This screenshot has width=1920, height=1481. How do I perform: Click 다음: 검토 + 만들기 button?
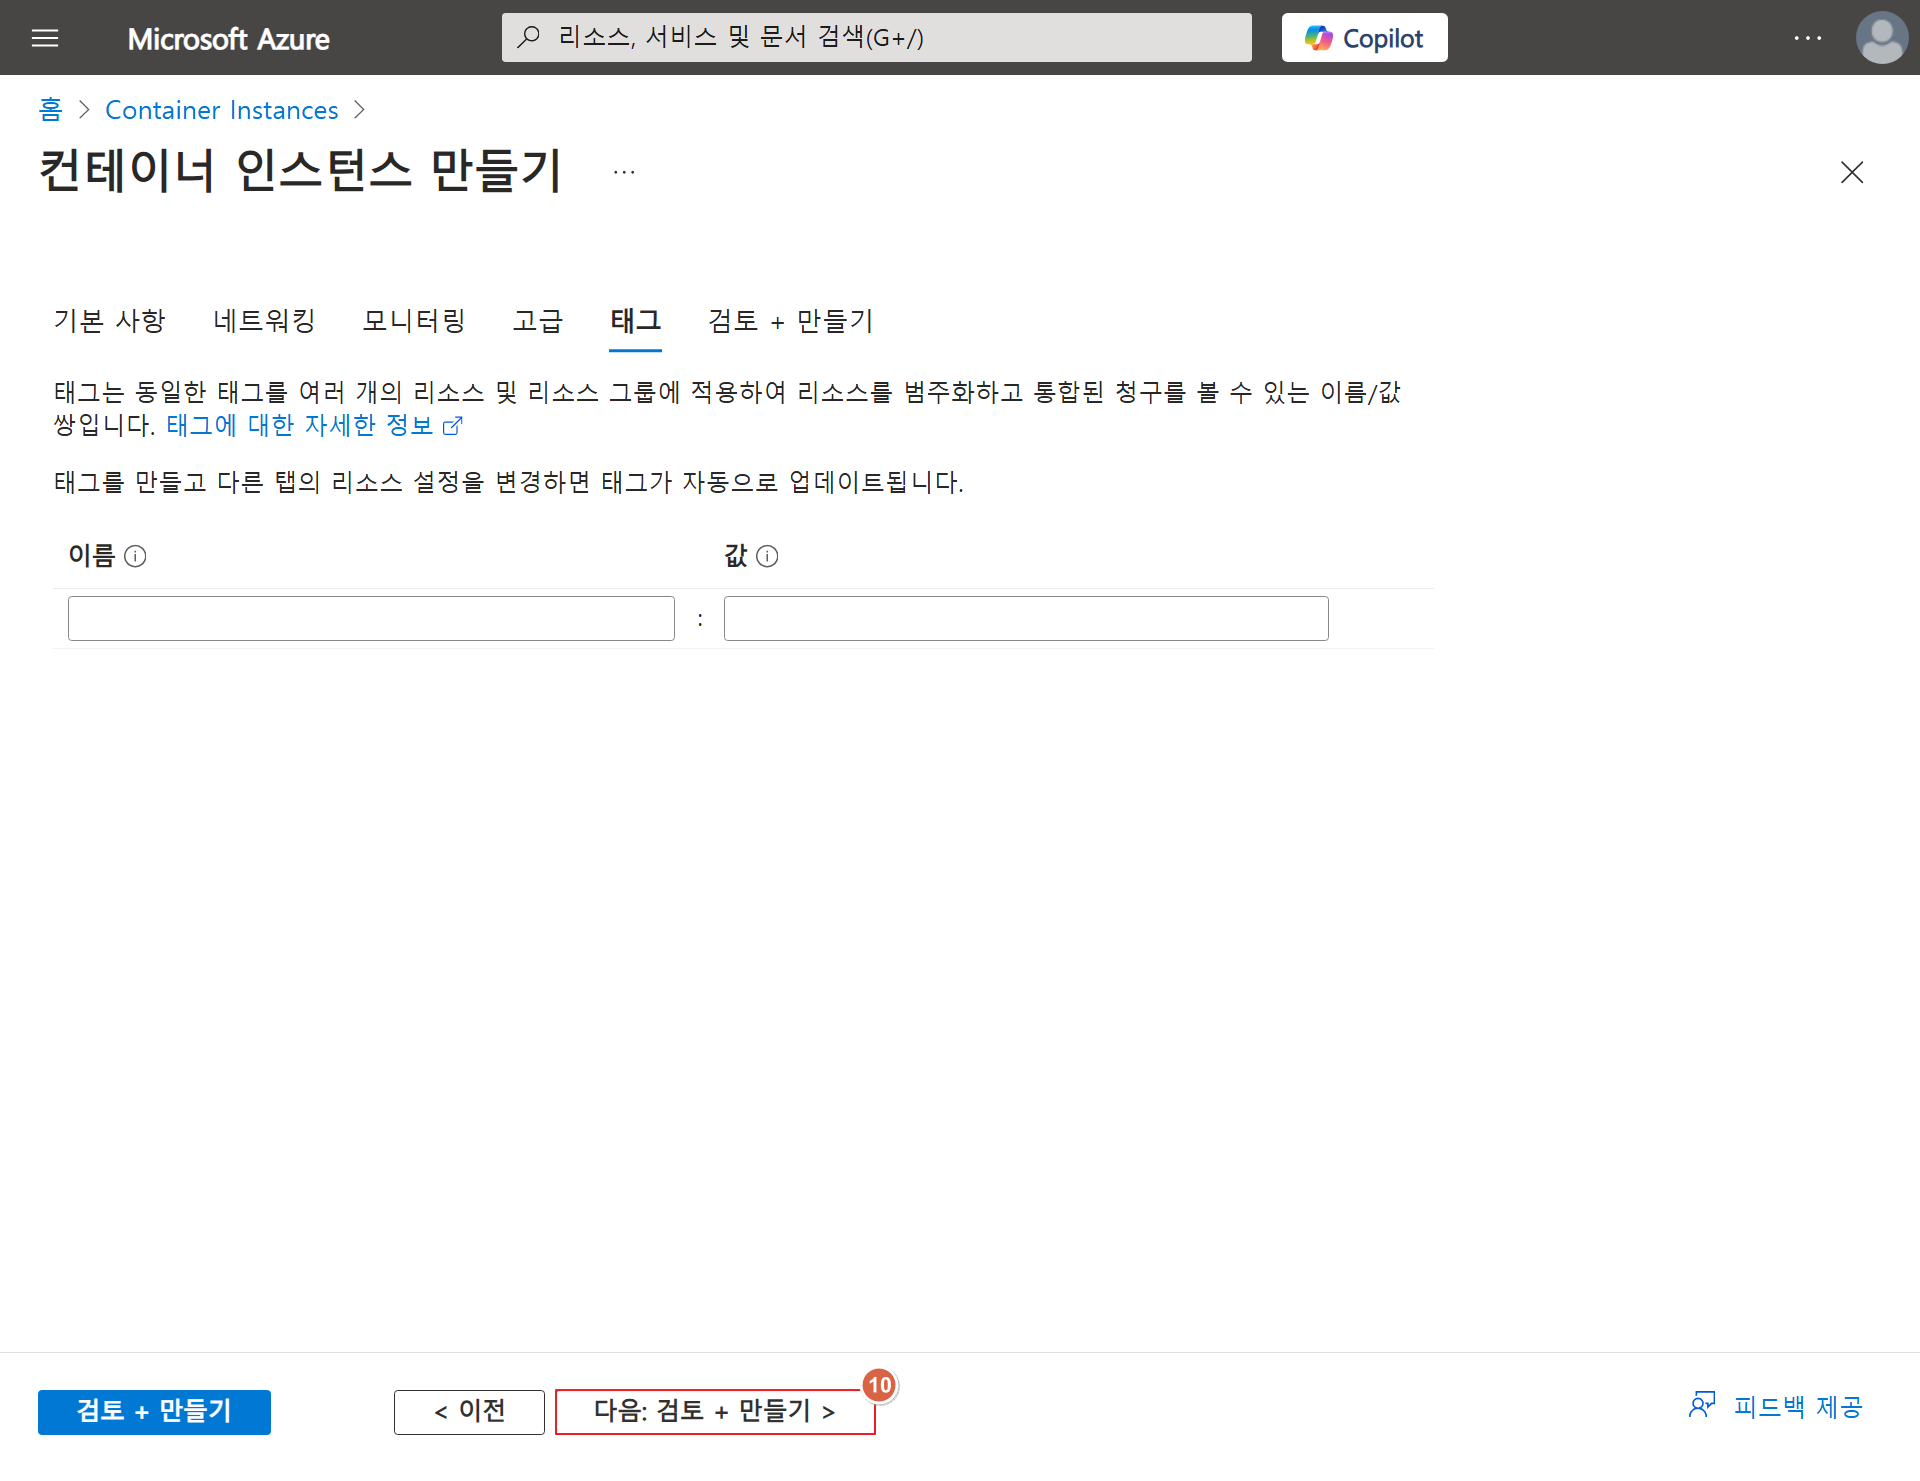pos(714,1411)
